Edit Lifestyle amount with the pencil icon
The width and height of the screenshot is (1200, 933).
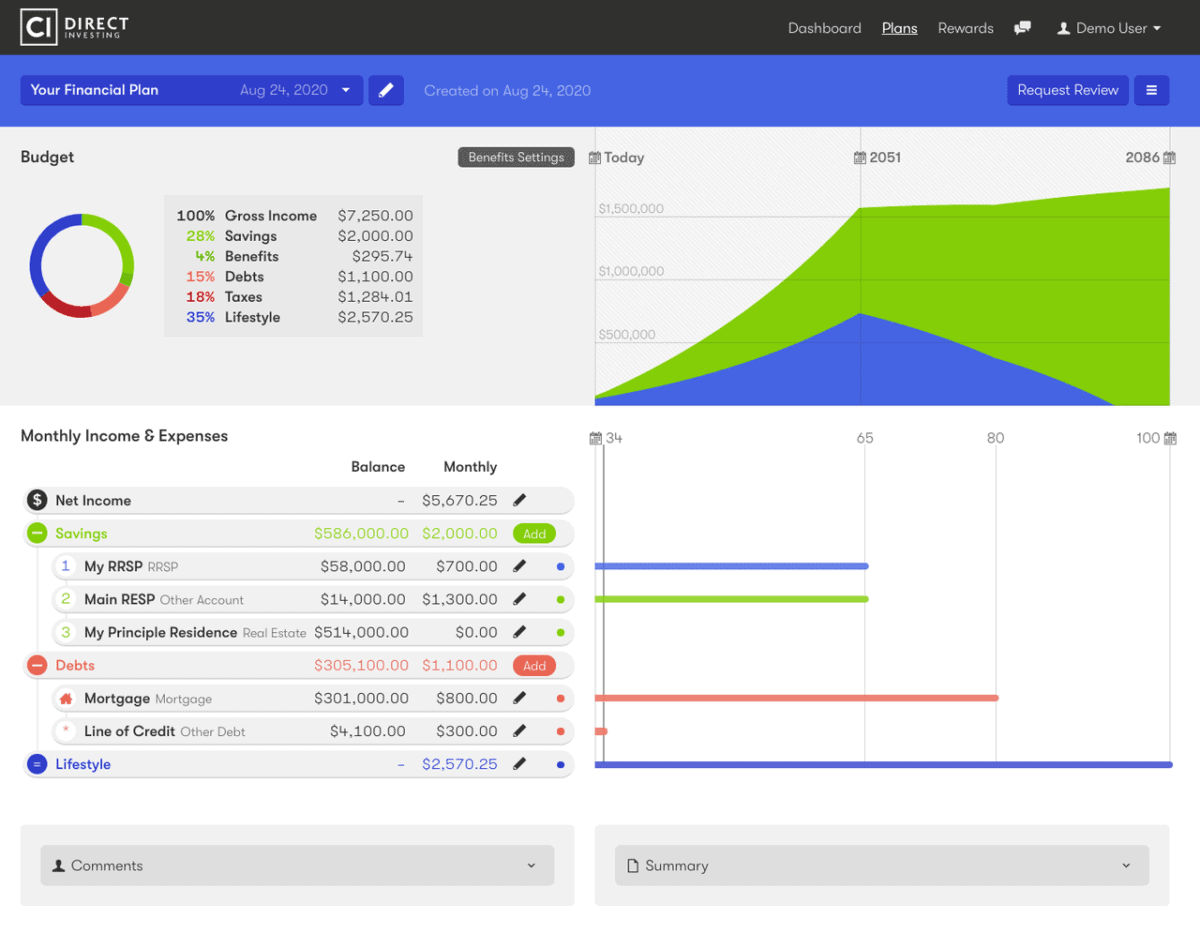coord(519,764)
